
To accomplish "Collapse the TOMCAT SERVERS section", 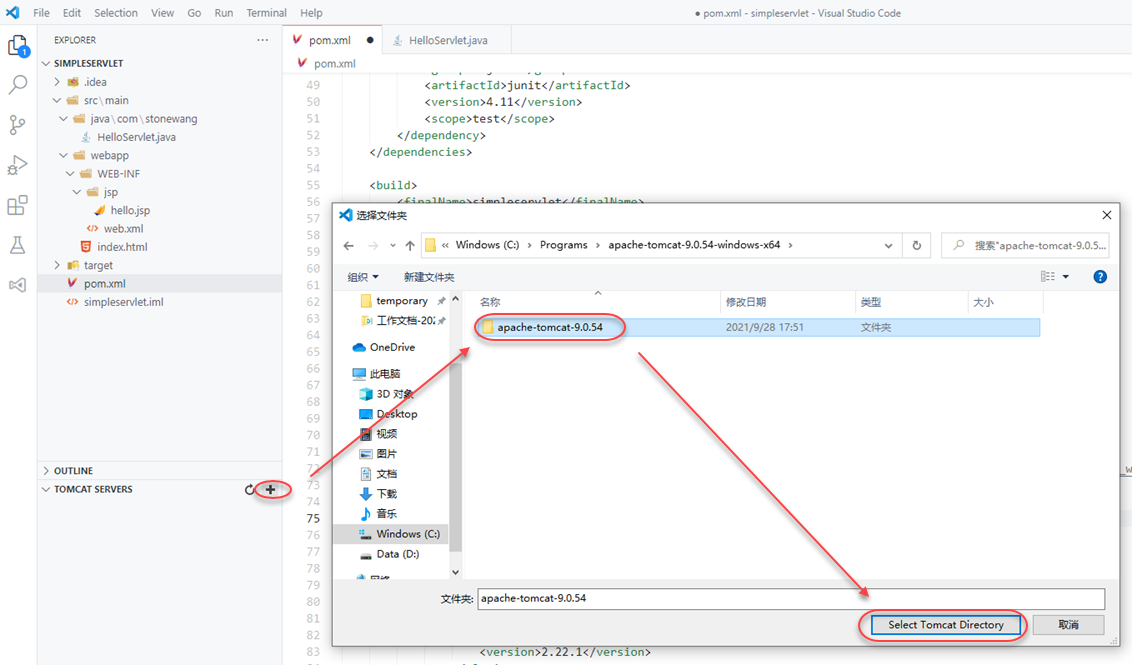I will click(46, 490).
